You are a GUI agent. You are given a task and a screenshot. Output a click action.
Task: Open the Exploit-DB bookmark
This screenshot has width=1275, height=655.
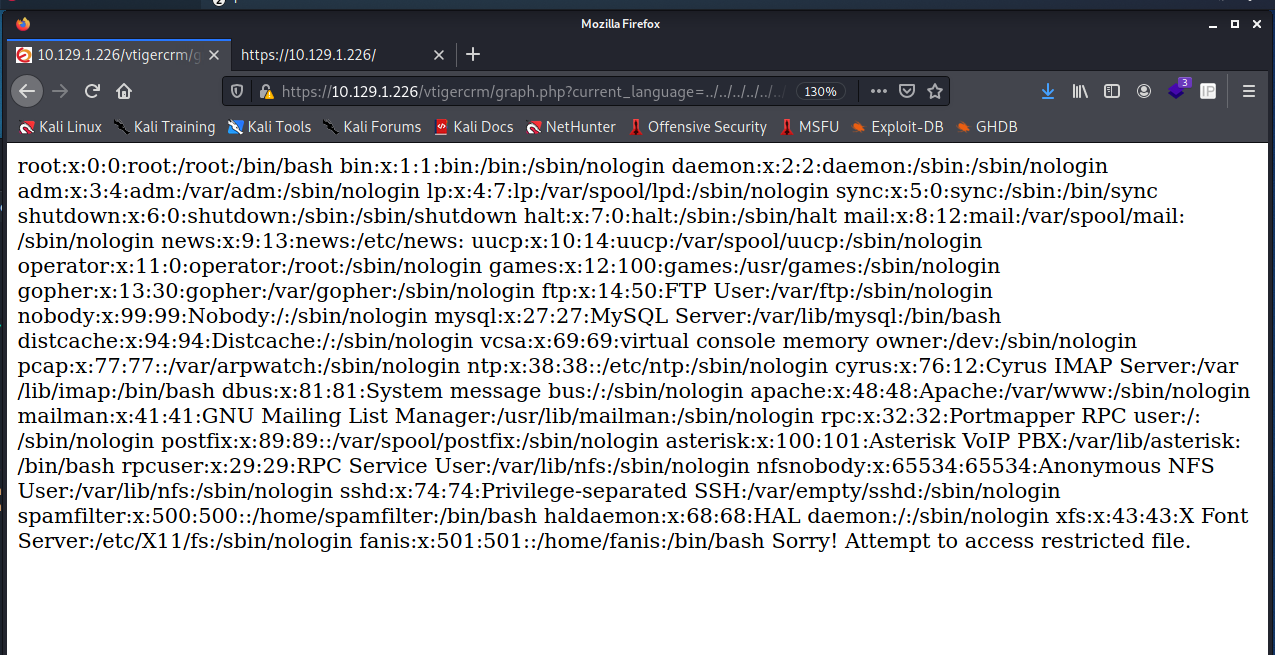coord(897,127)
